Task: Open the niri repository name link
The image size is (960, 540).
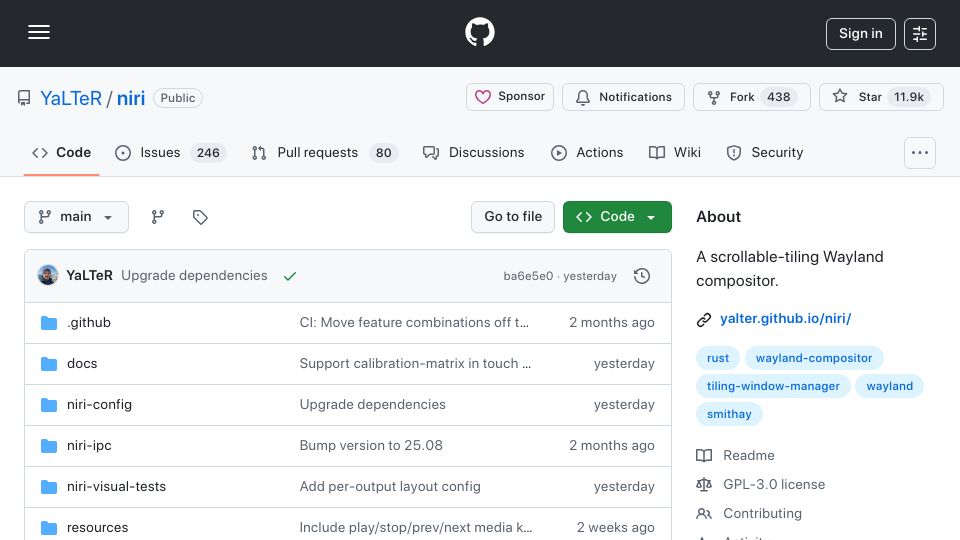Action: coord(131,98)
